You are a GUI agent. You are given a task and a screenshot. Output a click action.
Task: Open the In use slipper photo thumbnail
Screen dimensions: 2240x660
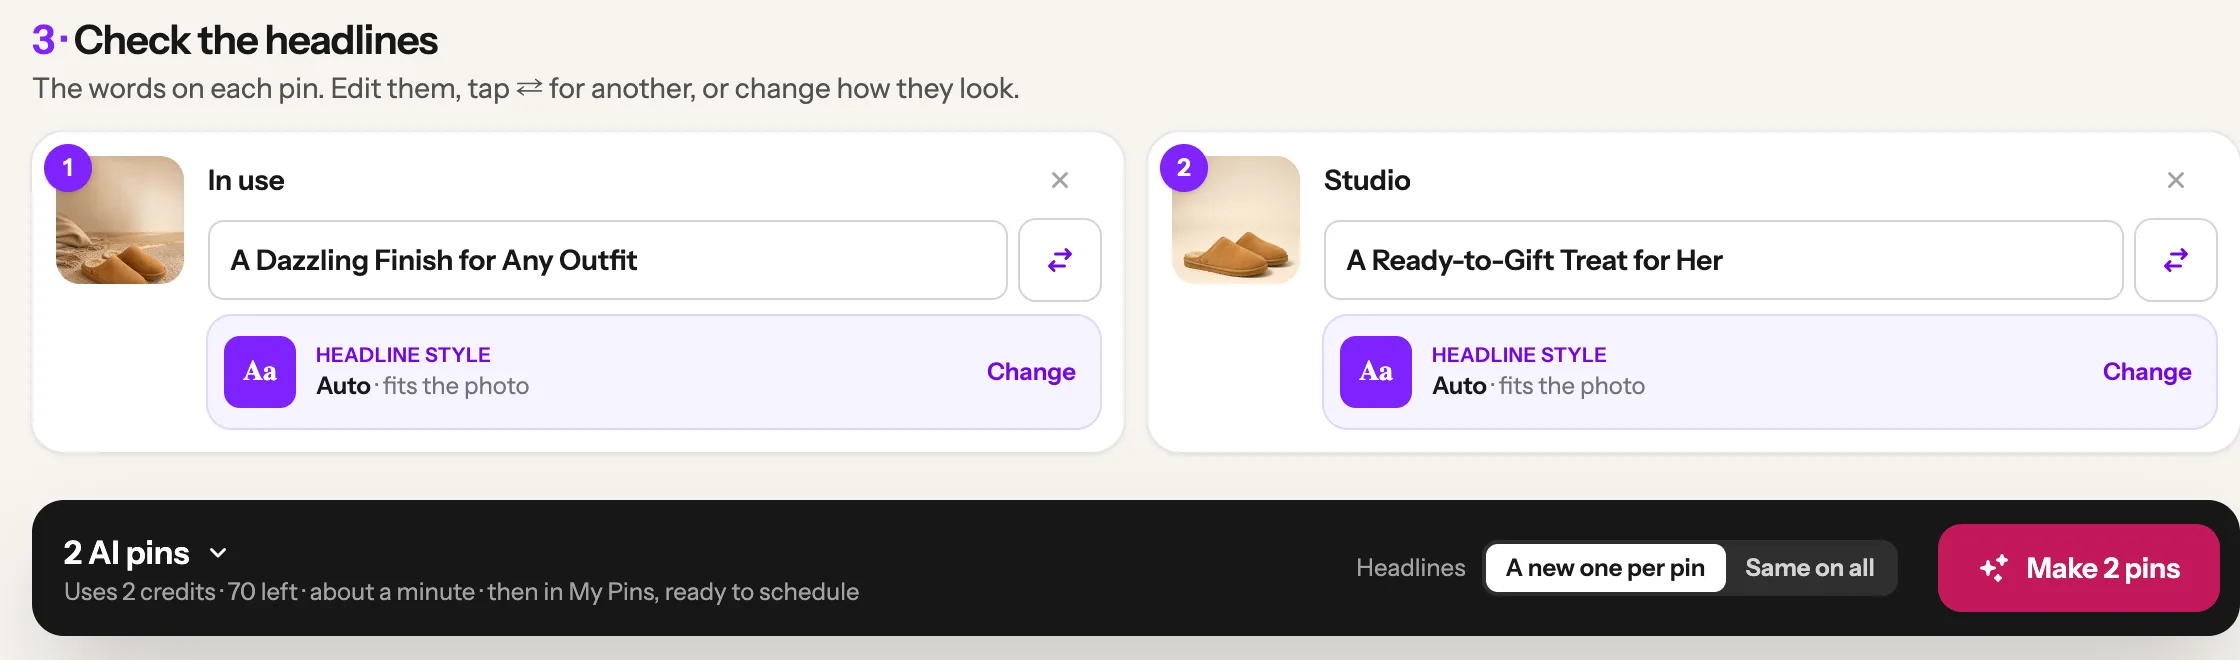[120, 220]
